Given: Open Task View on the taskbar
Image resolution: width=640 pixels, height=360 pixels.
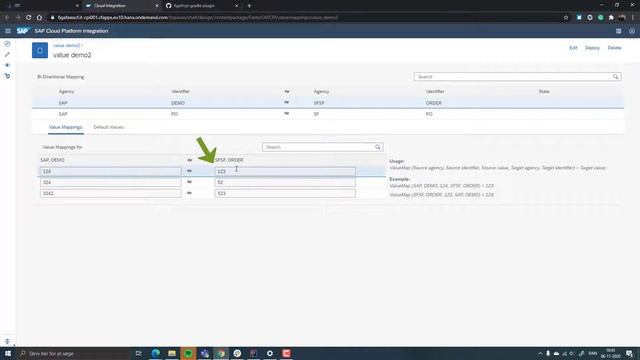Looking at the screenshot, I should tap(138, 353).
